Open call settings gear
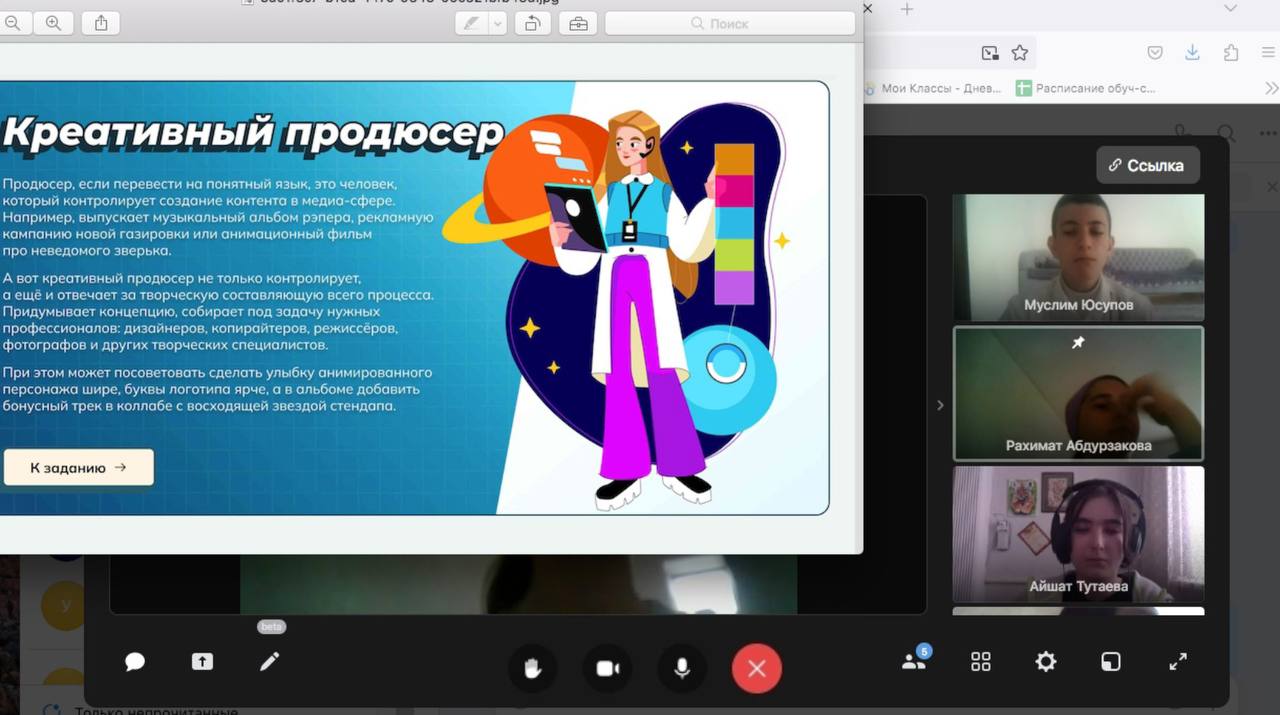This screenshot has height=715, width=1280. [1045, 662]
